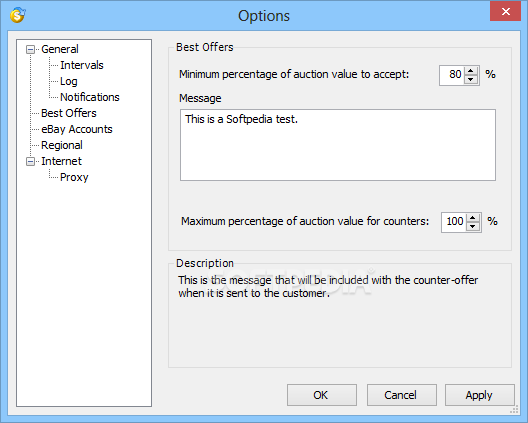528x423 pixels.
Task: Go to eBay Accounts settings
Action: [x=77, y=129]
